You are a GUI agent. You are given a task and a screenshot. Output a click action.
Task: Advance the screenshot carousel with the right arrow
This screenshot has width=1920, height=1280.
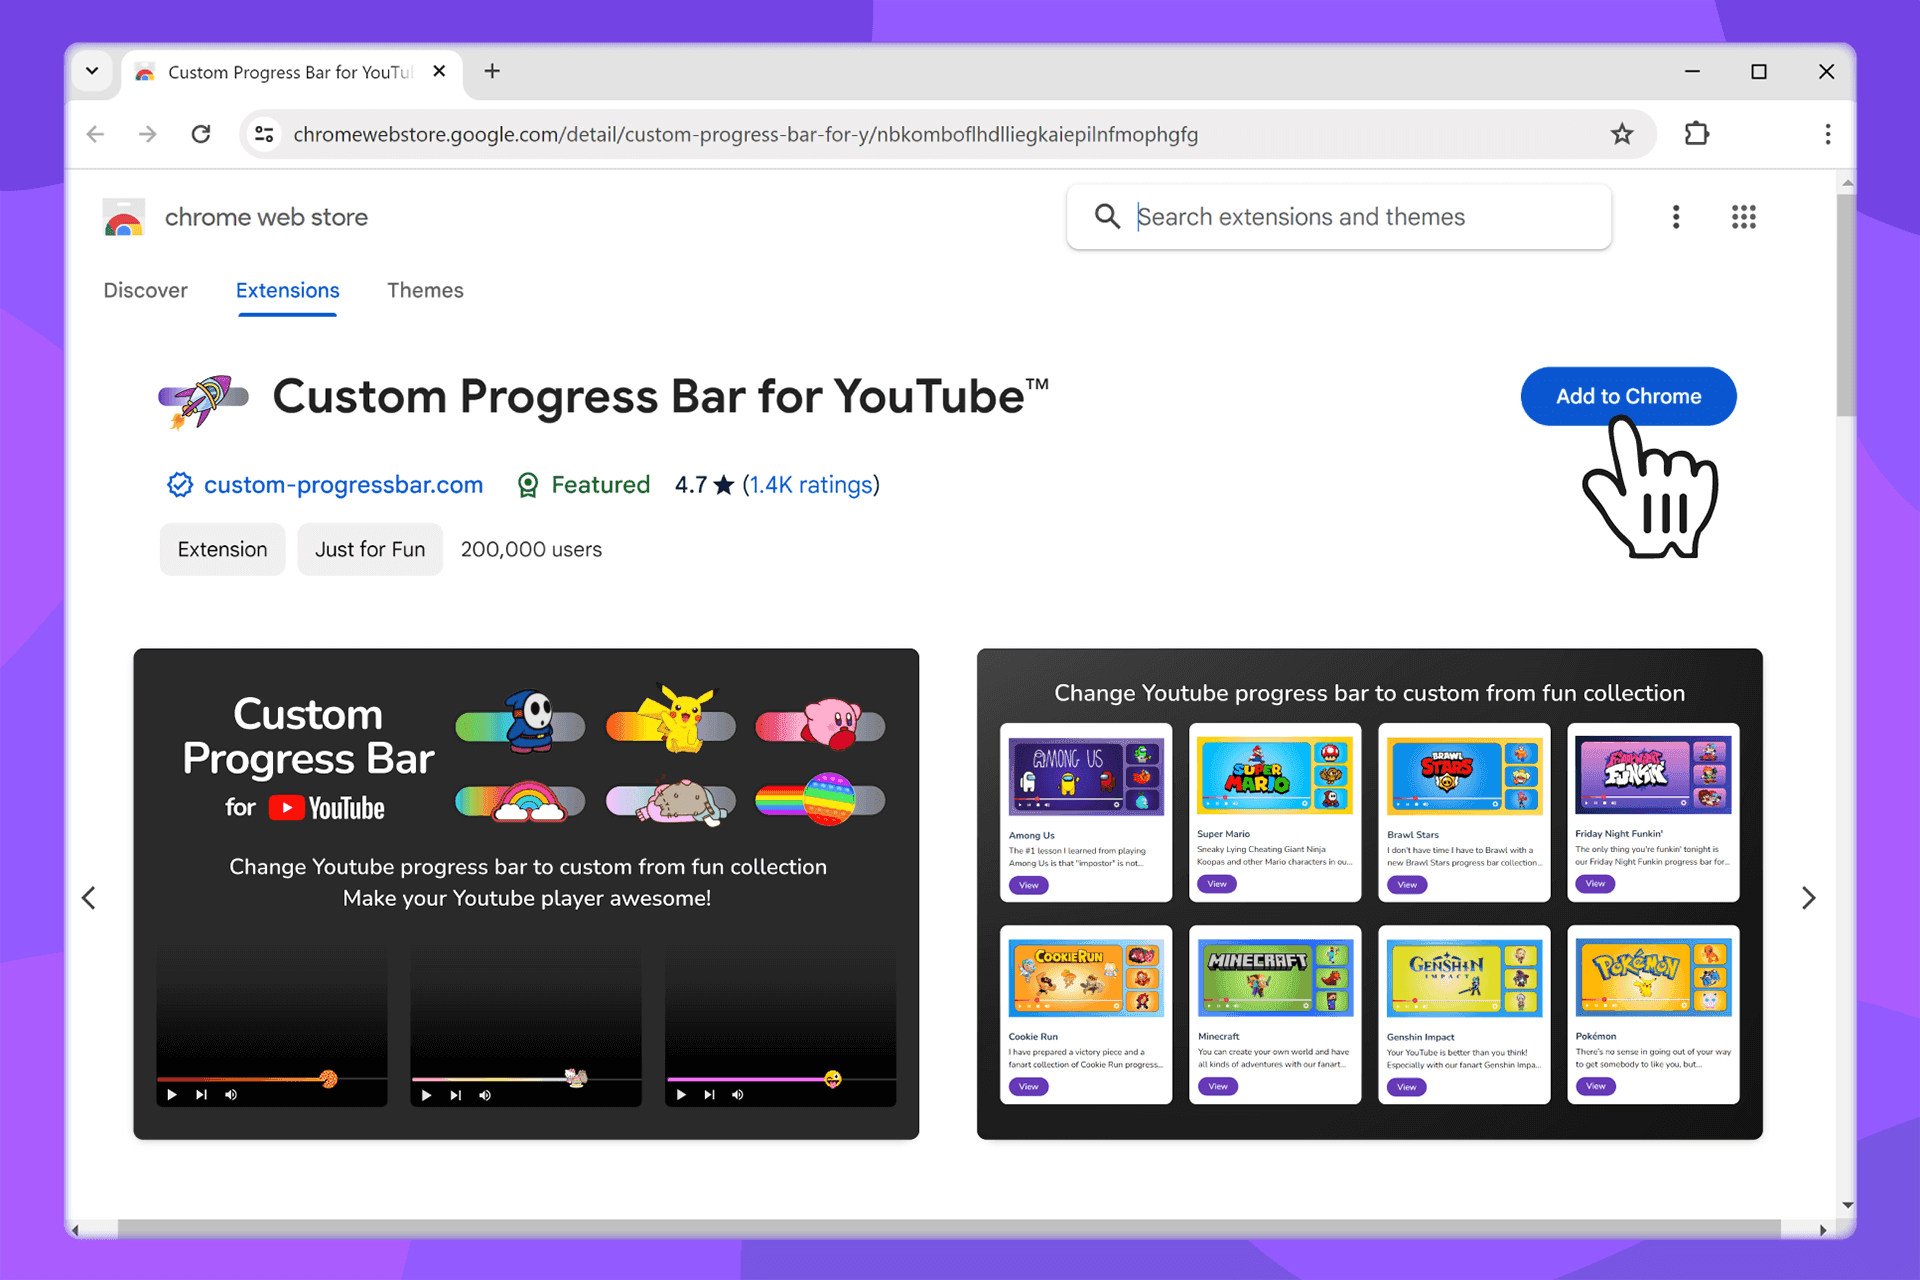1808,897
